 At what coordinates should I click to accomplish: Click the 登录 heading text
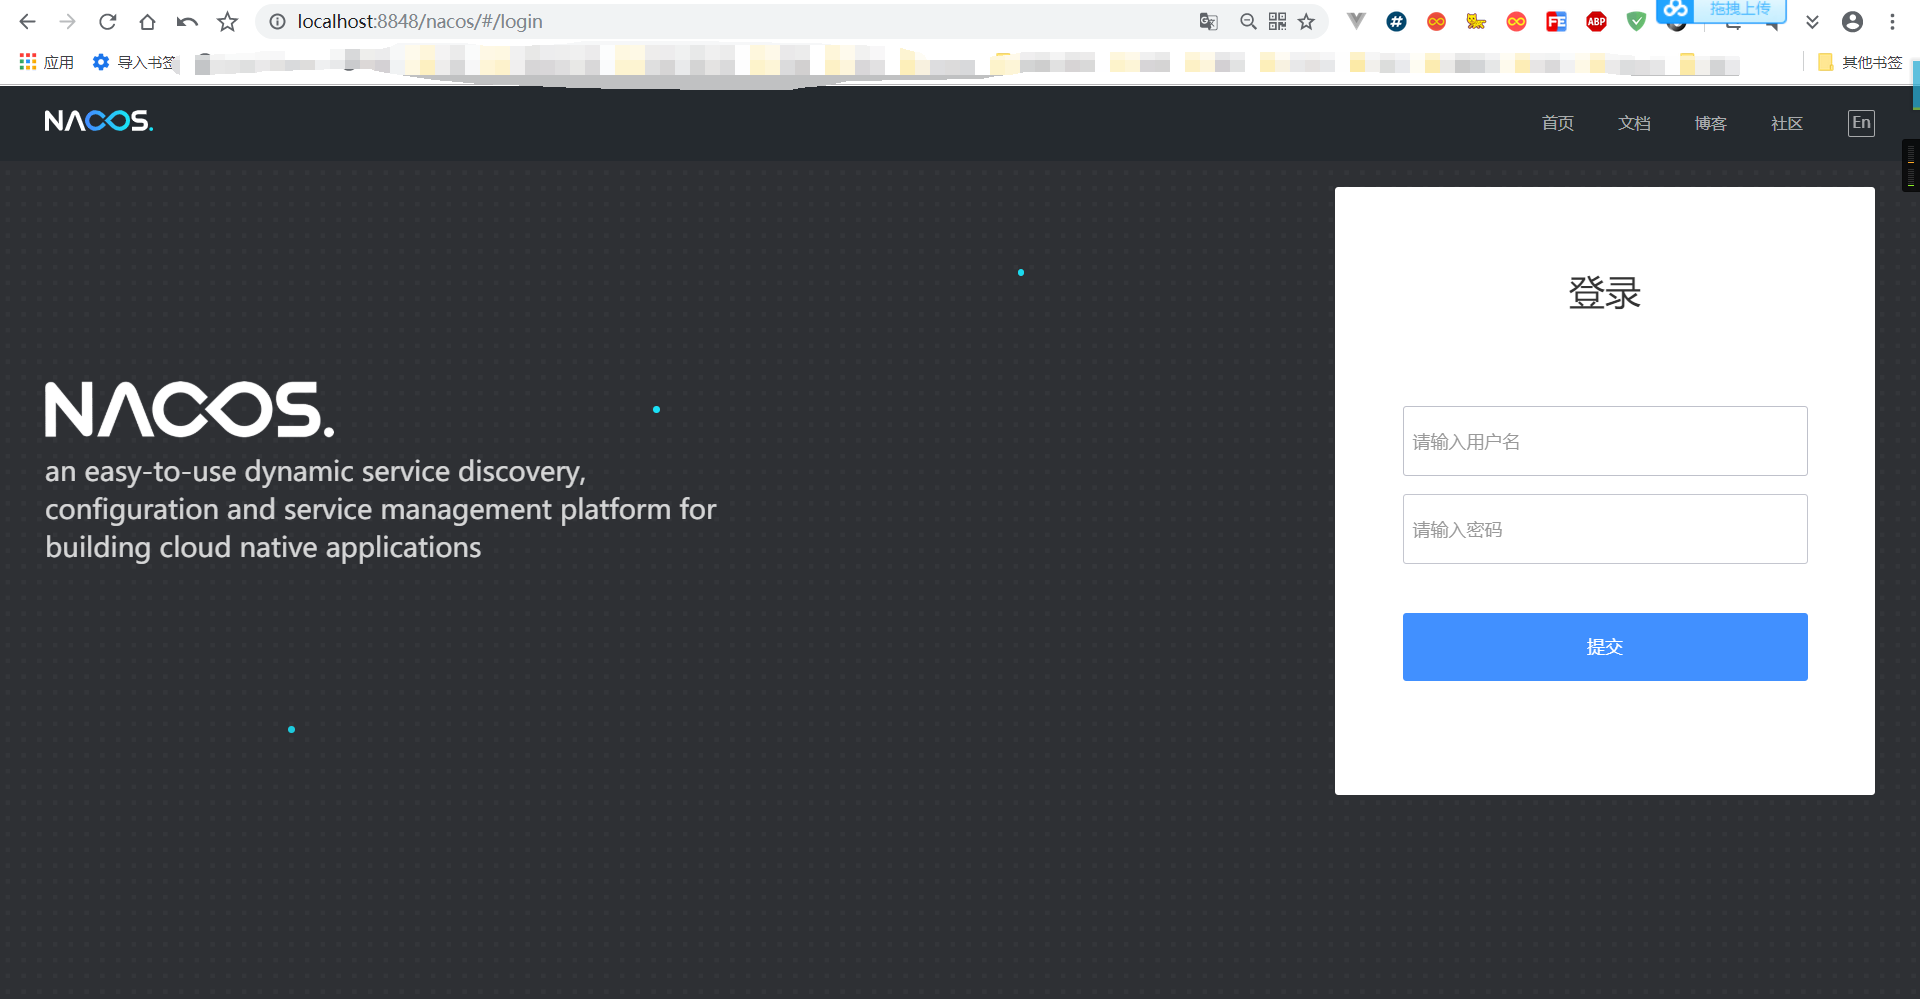1605,293
